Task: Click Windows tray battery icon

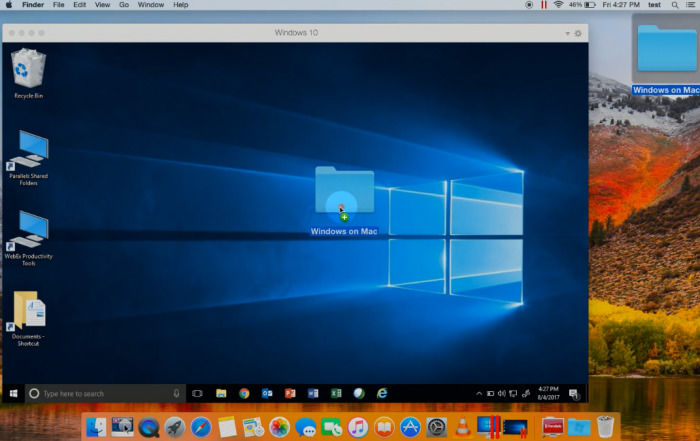Action: pos(490,394)
